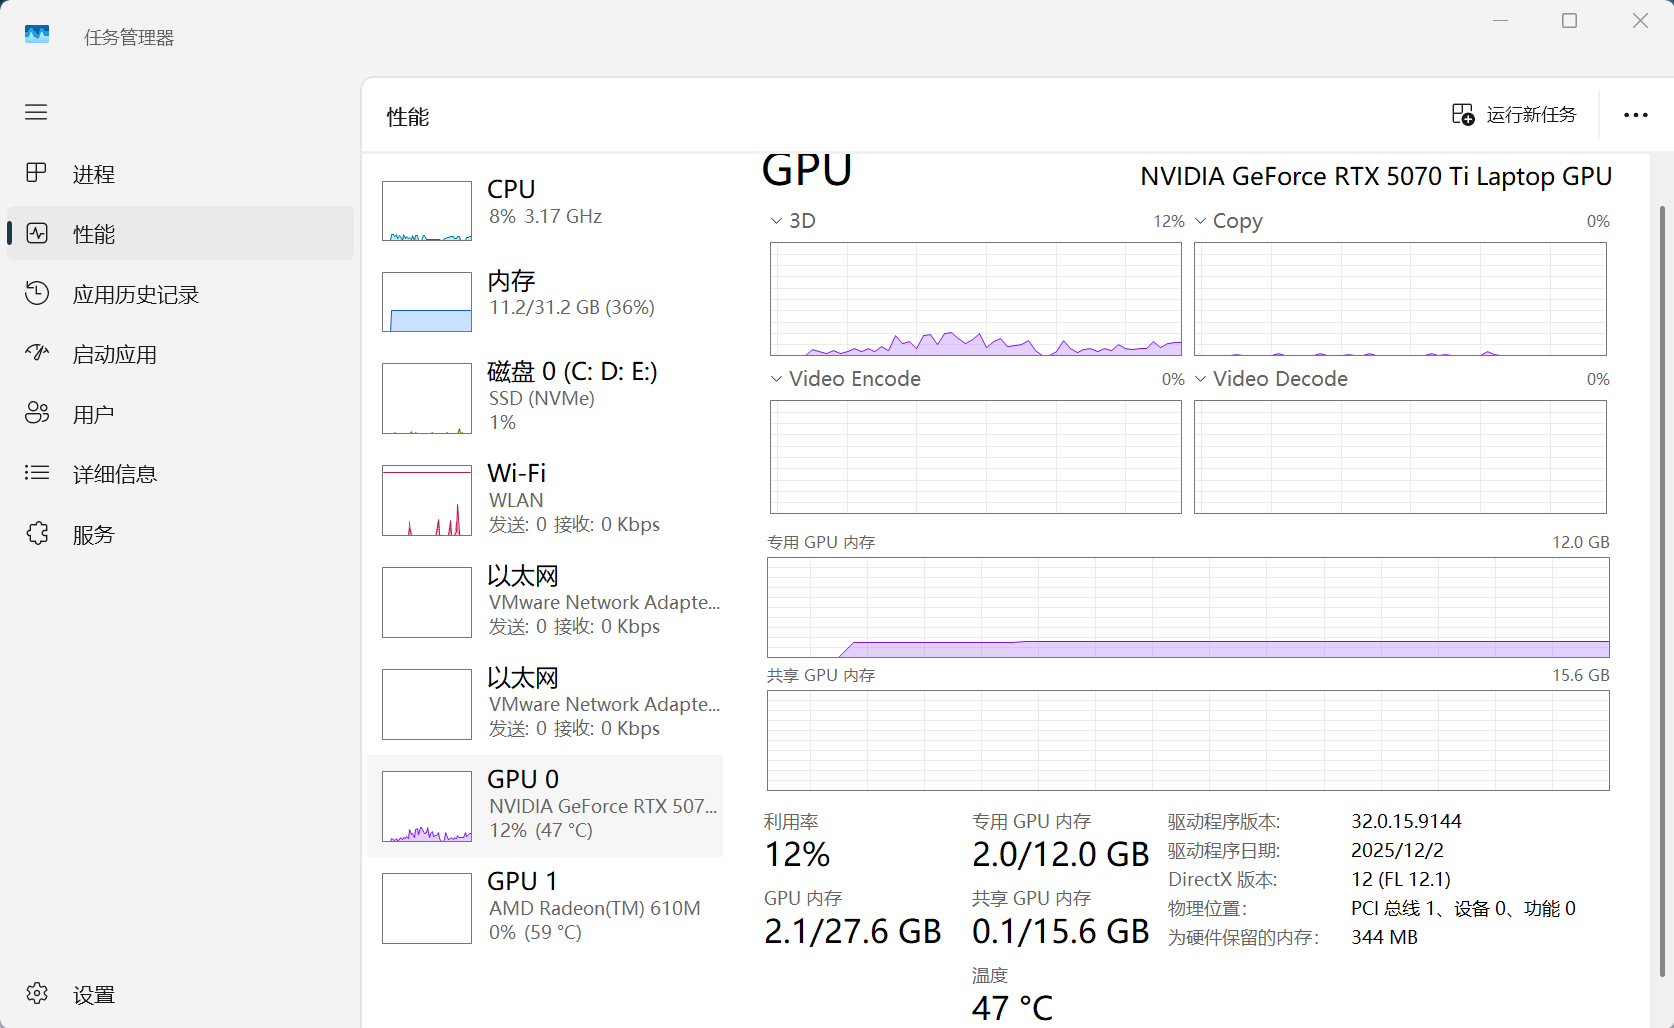Open the Copy graph engine dropdown
1674x1028 pixels.
(x=1200, y=221)
